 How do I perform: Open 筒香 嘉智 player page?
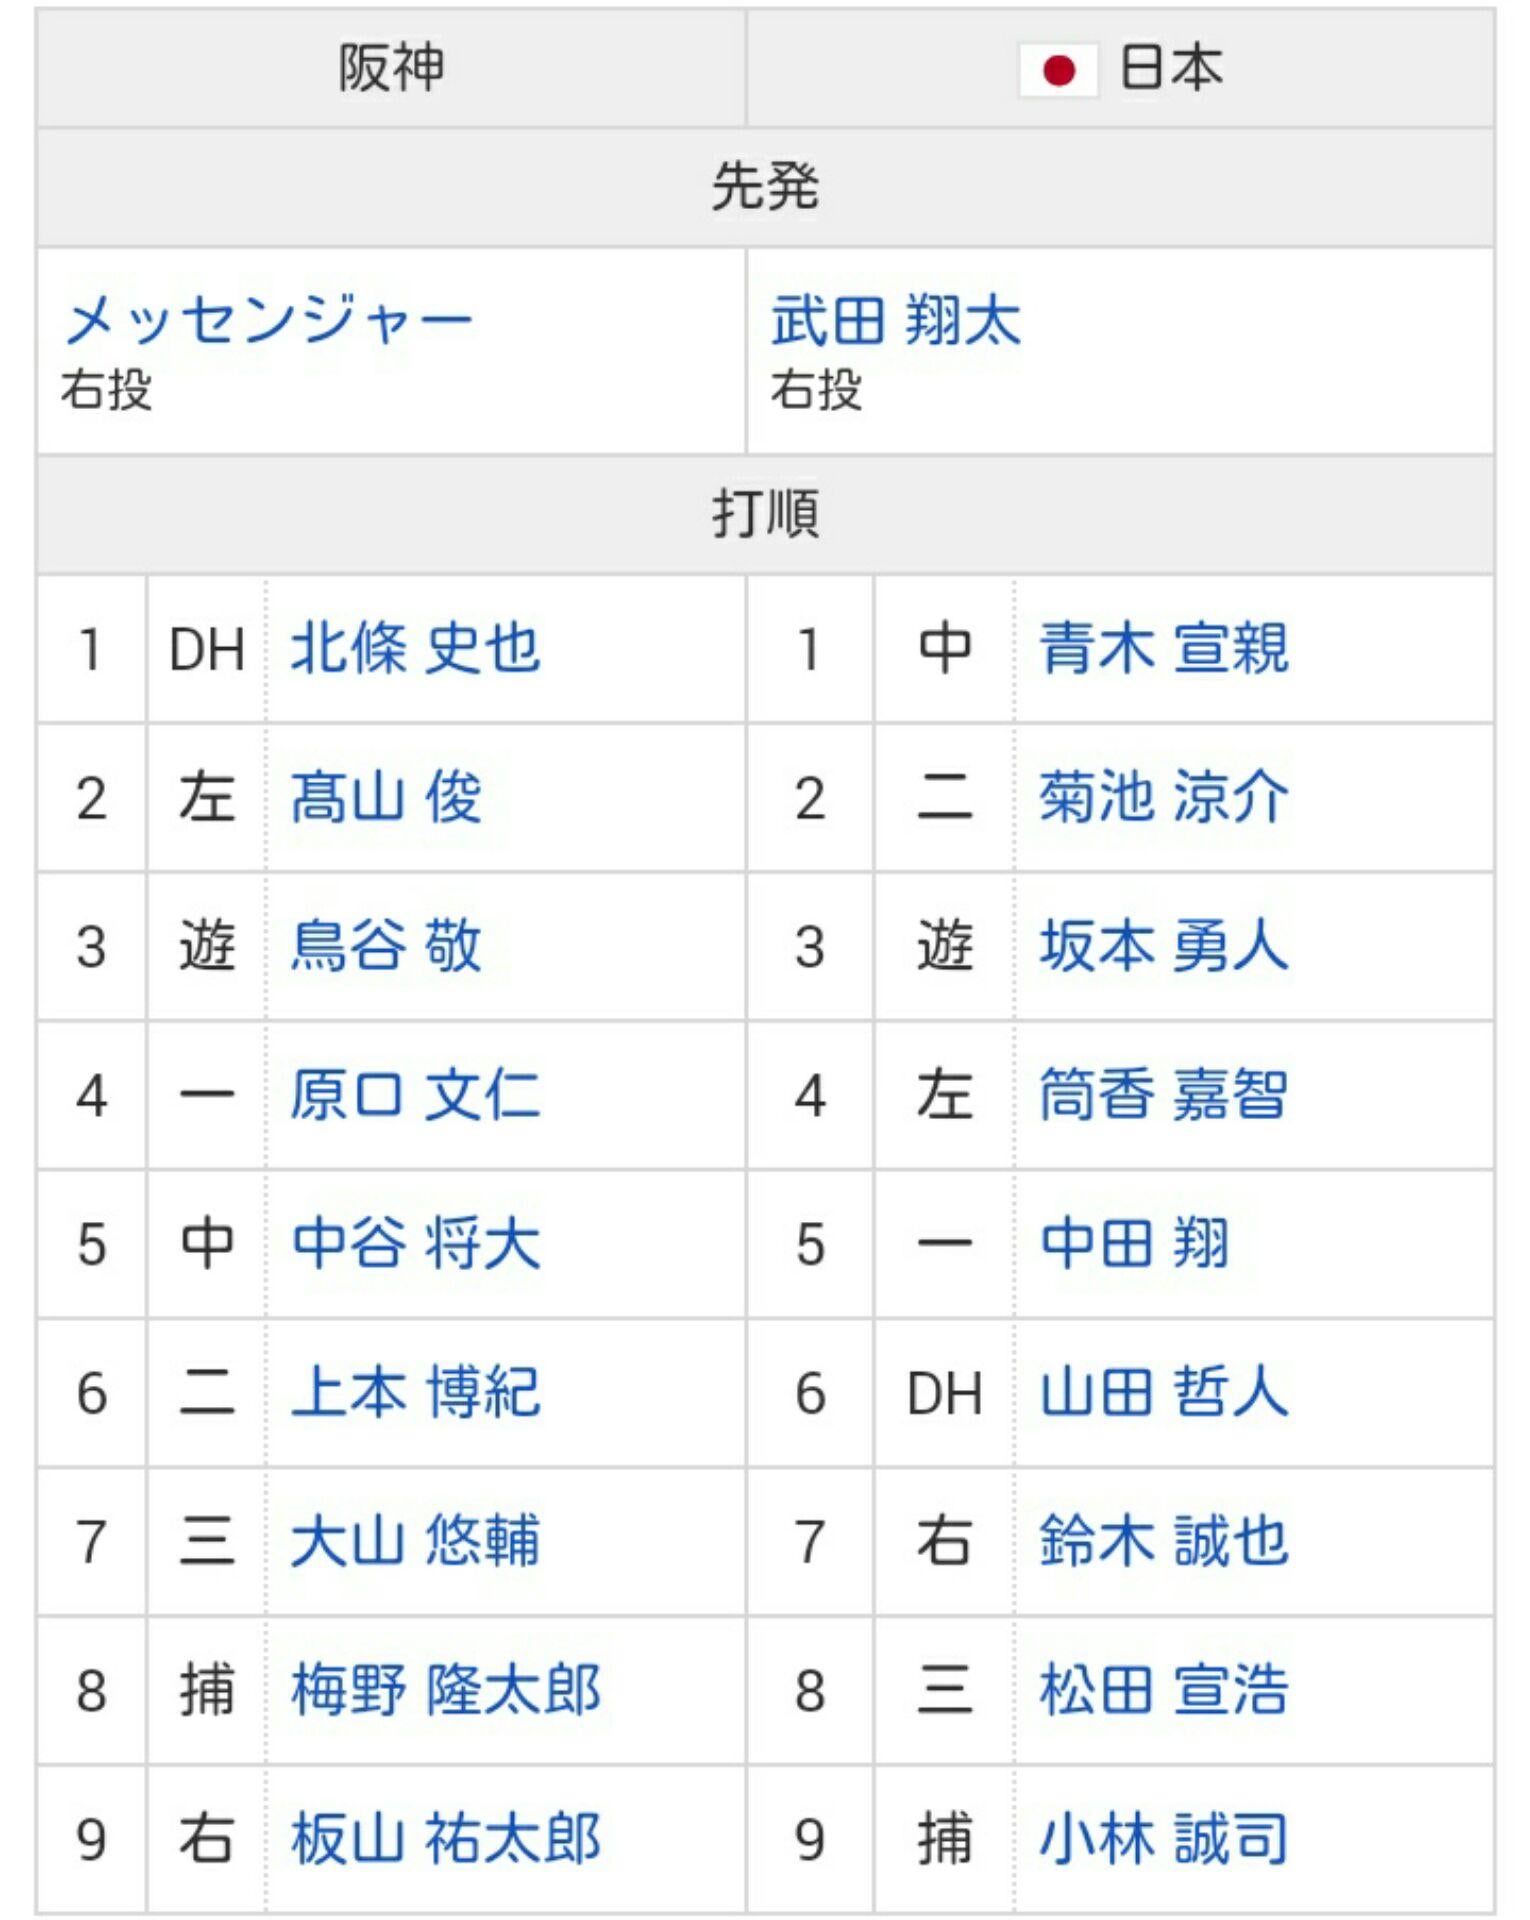pyautogui.click(x=1164, y=1095)
